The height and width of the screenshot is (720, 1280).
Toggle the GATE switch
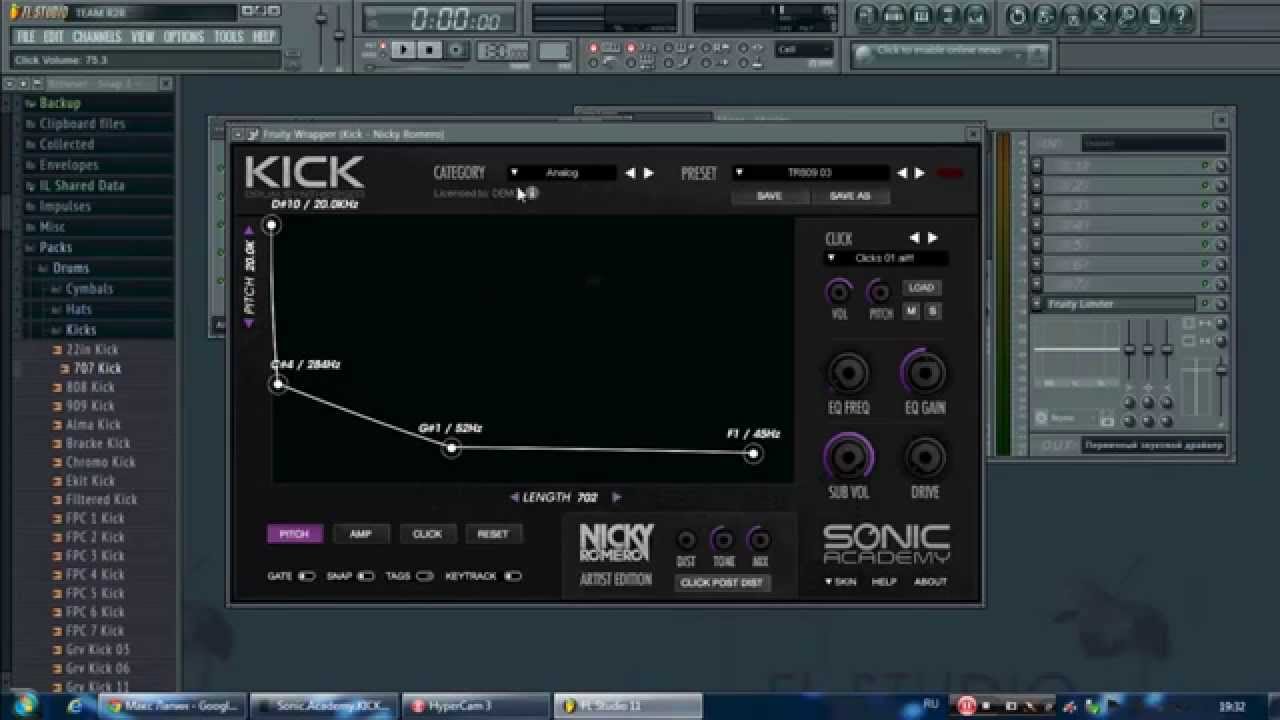pos(306,576)
